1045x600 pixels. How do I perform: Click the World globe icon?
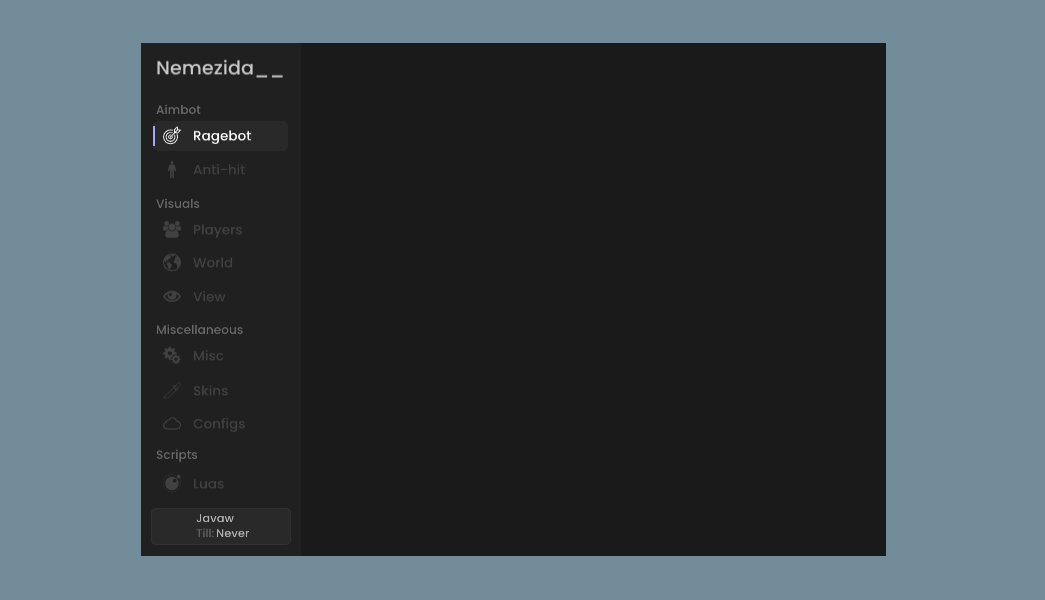coord(172,263)
